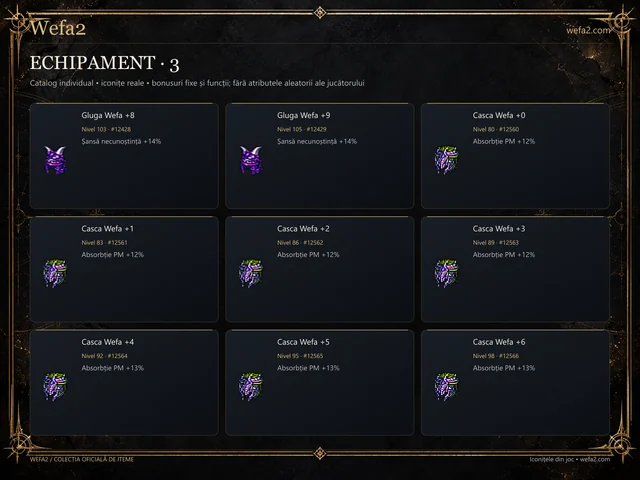Click the Casca Wefa +2 helmet icon

point(251,273)
